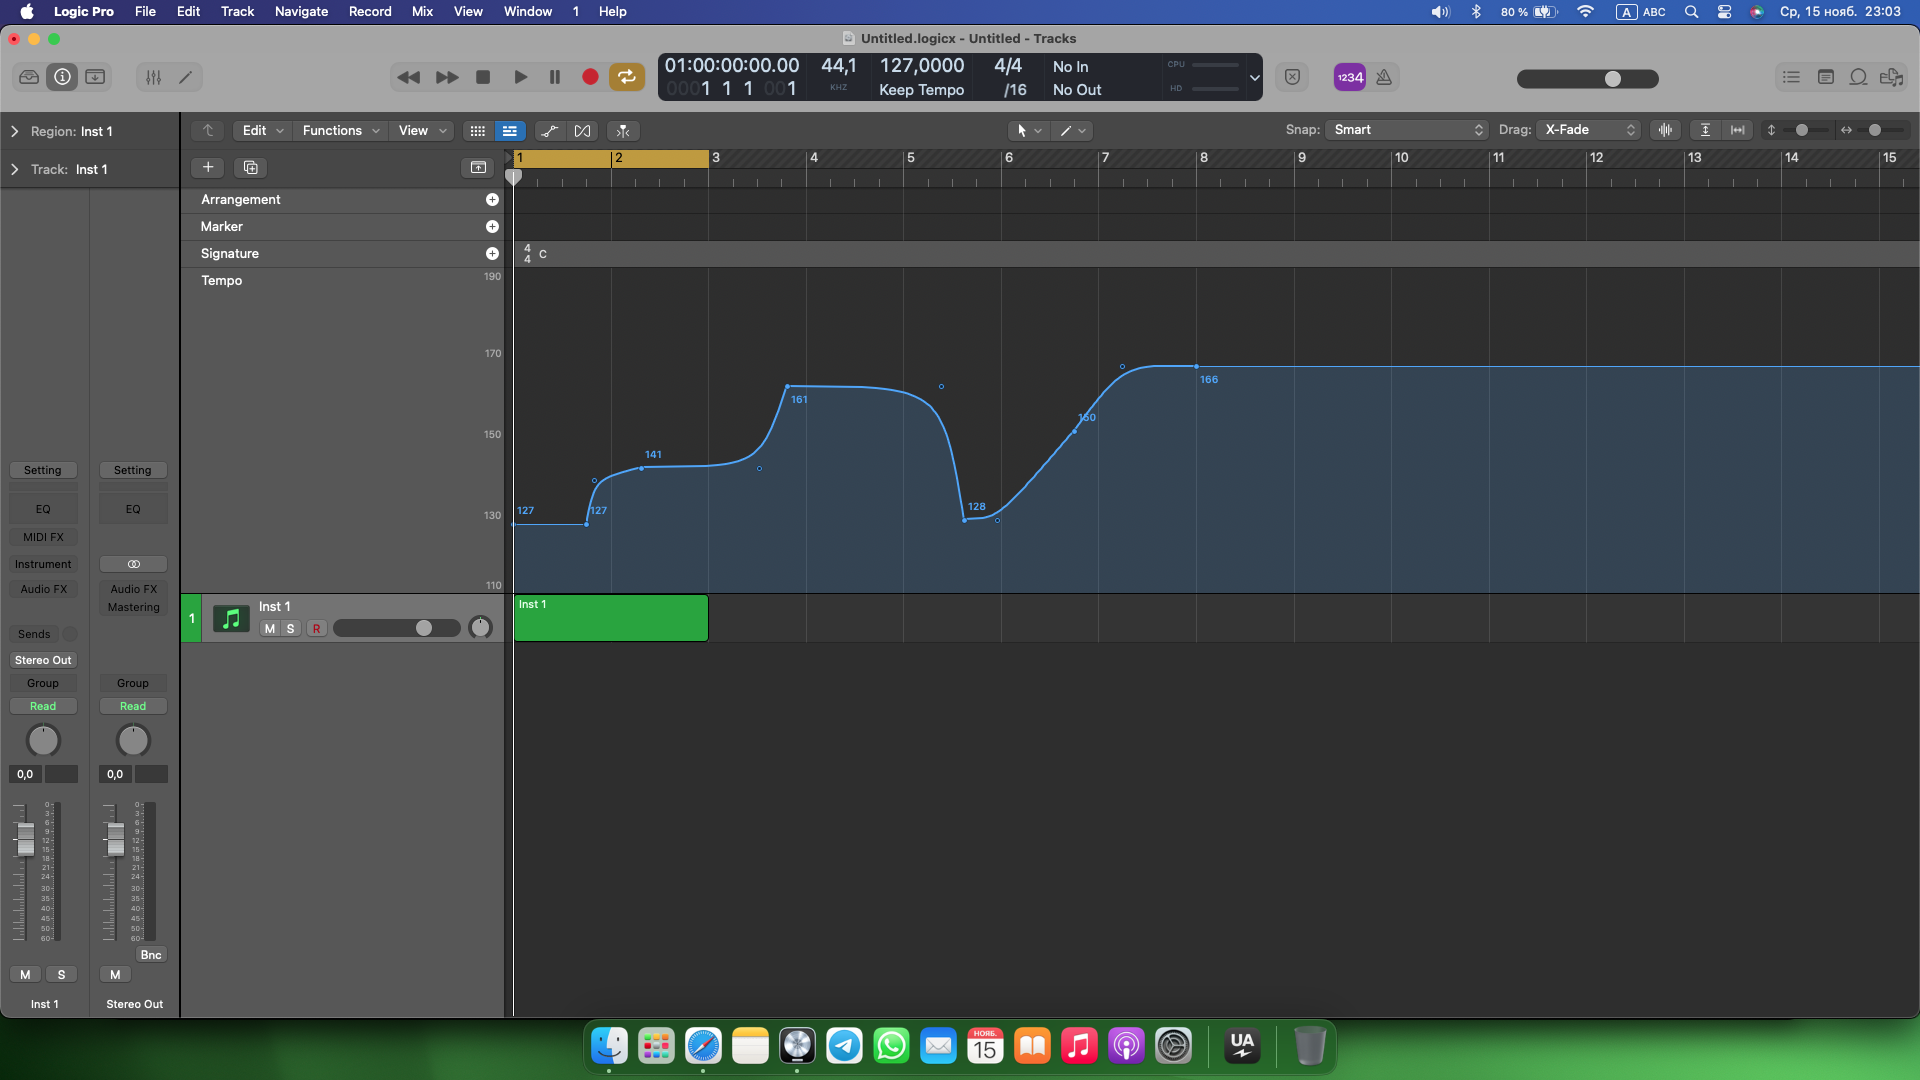Pause playback with the Pause button
The height and width of the screenshot is (1080, 1920).
(x=555, y=77)
